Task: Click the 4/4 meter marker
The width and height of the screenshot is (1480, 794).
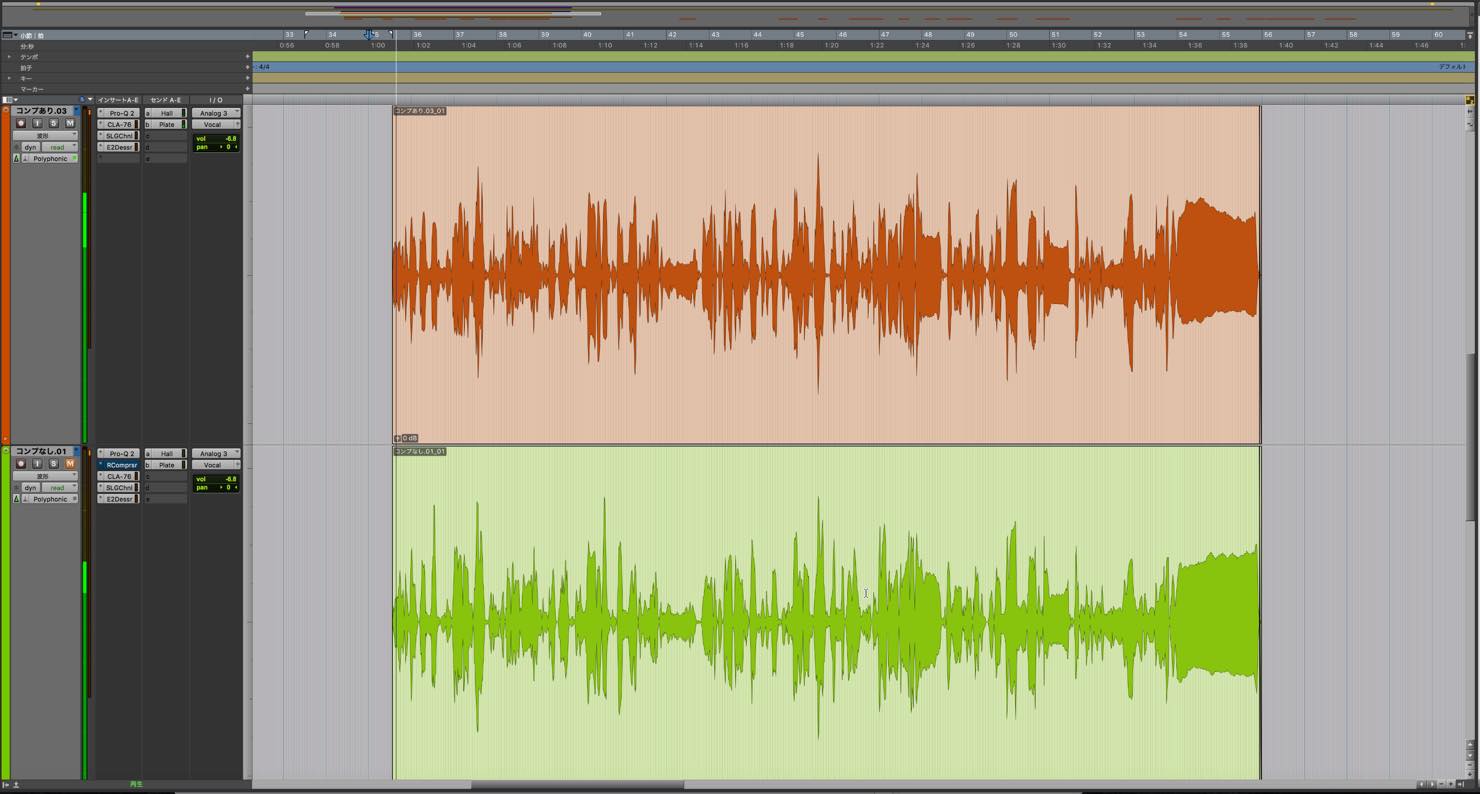Action: 263,67
